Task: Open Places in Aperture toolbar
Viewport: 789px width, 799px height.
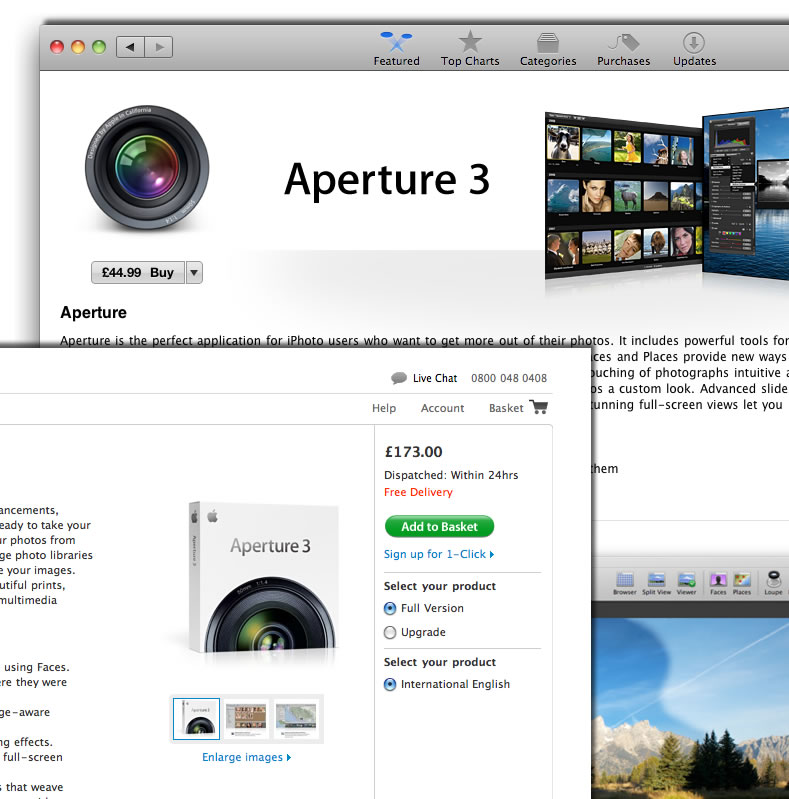Action: pos(742,583)
